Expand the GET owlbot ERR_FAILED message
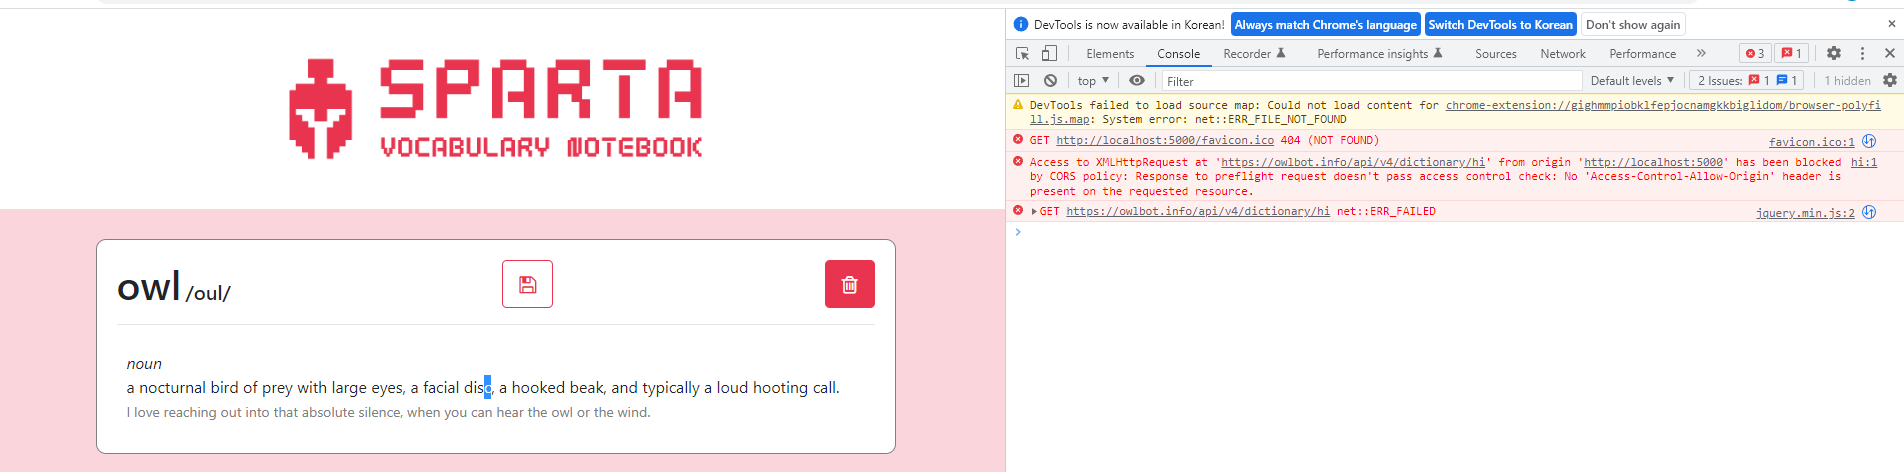Image resolution: width=1904 pixels, height=472 pixels. (x=1034, y=211)
